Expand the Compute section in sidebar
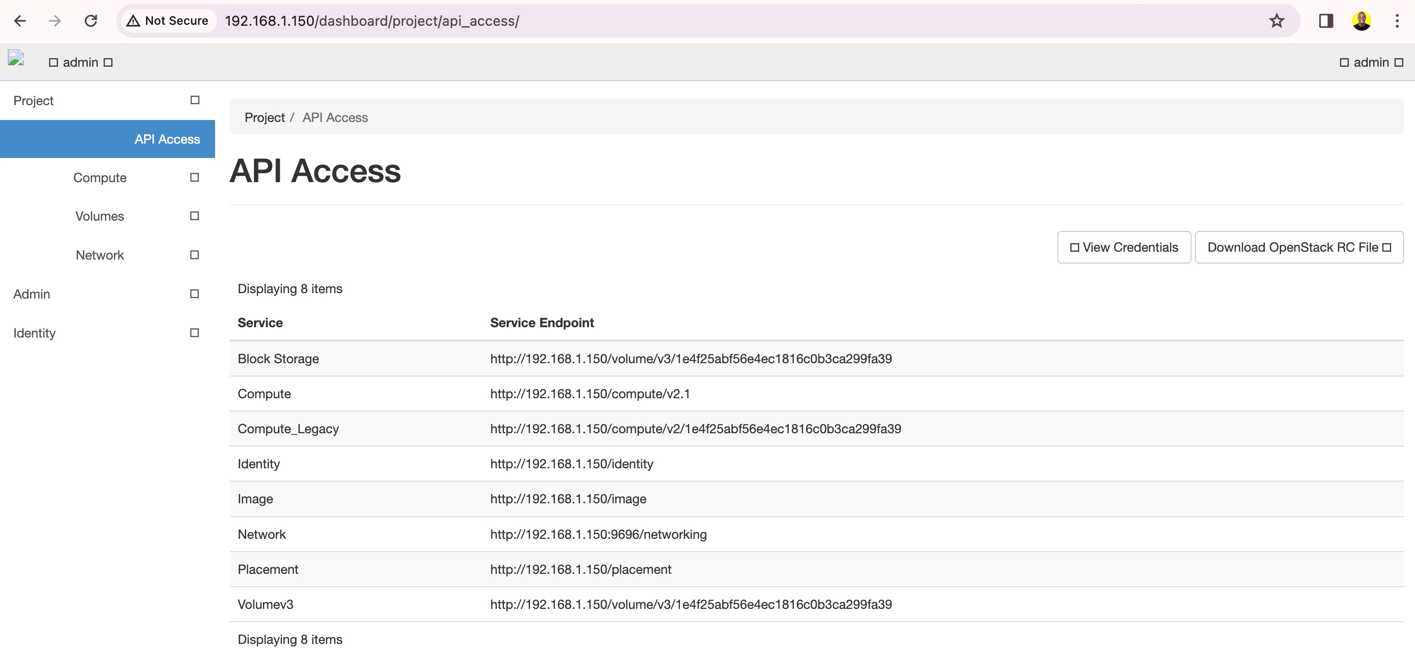 [x=100, y=177]
